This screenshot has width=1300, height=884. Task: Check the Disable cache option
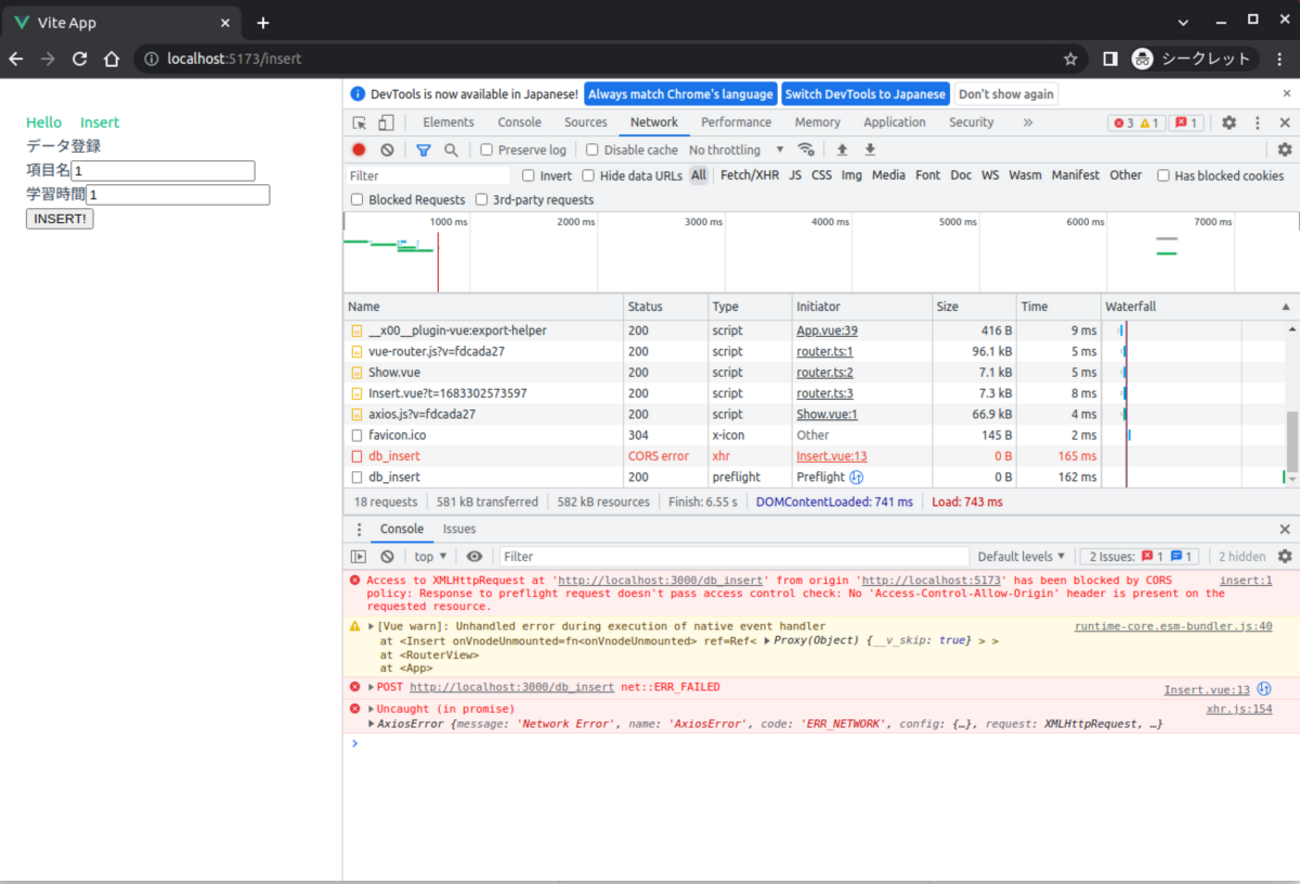592,150
